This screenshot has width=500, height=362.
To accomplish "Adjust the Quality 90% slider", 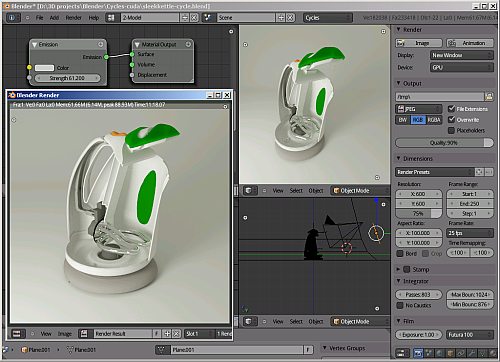I will [x=444, y=143].
